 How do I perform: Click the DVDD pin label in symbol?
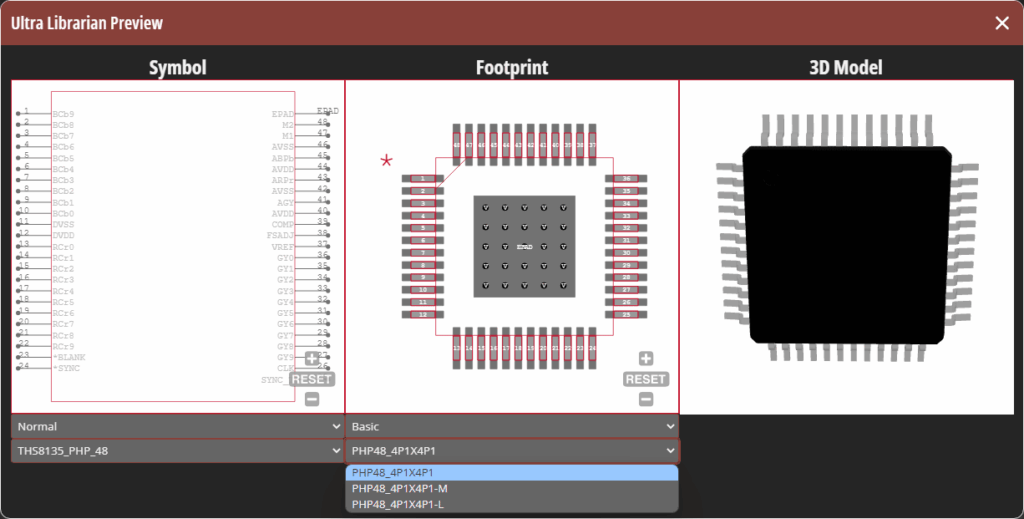click(63, 236)
